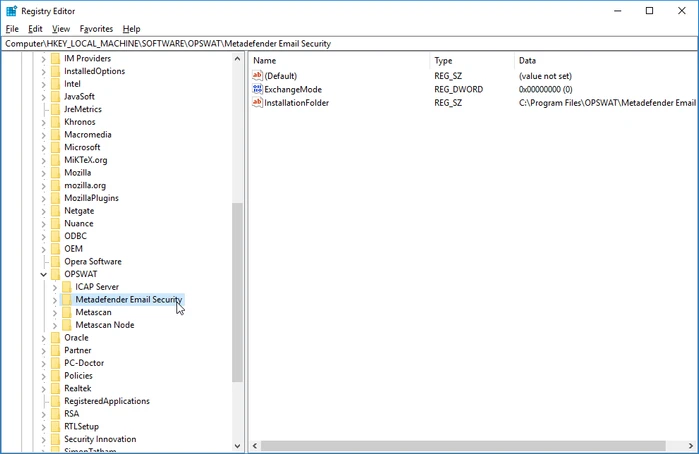Expand the Oracle key
Screen dimensions: 699x454
[44, 338]
